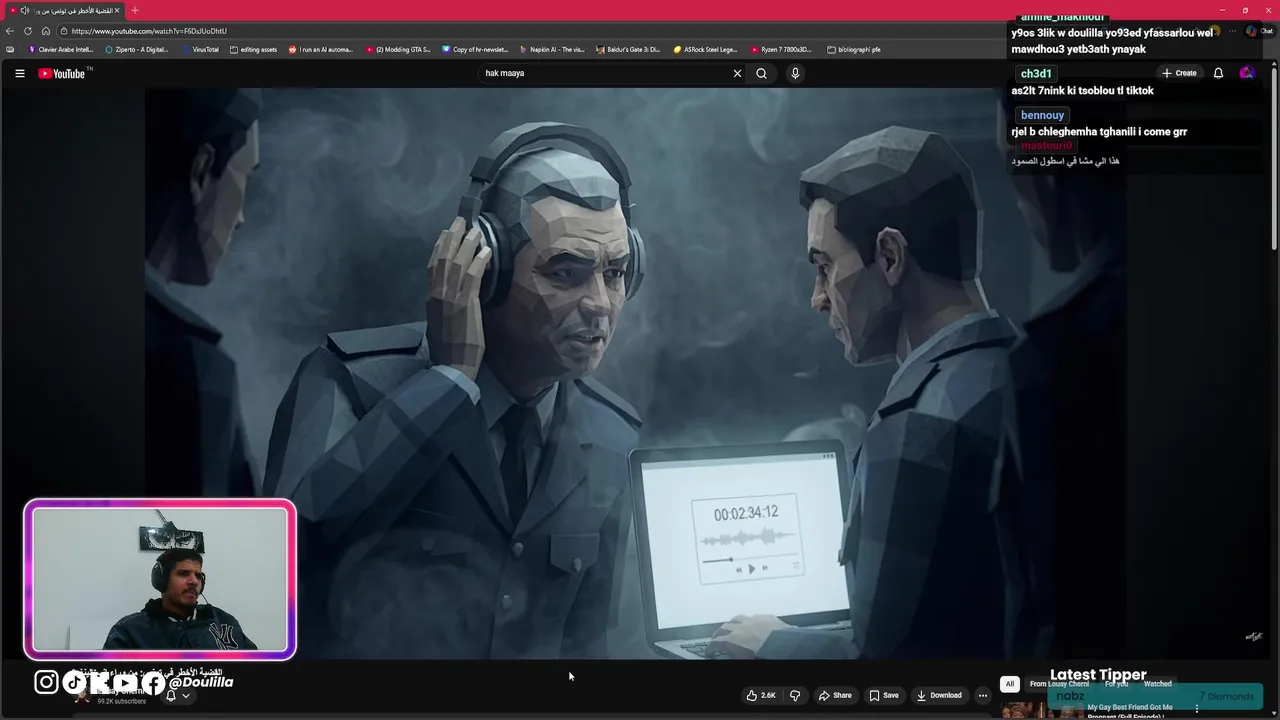The image size is (1280, 720).
Task: Open 'I run an AI automa...' bookmark
Action: pyautogui.click(x=321, y=49)
